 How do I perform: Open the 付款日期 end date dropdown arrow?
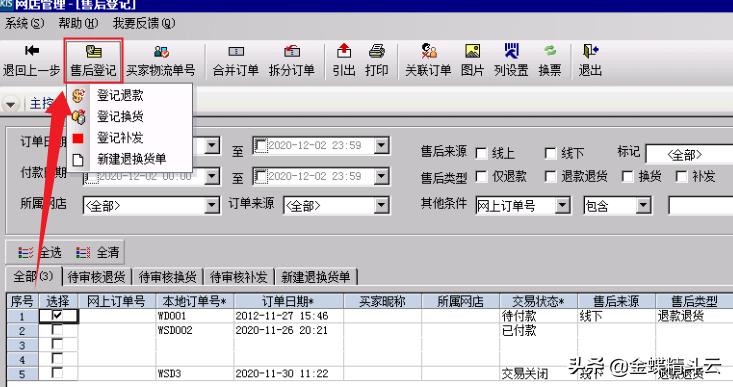click(381, 177)
